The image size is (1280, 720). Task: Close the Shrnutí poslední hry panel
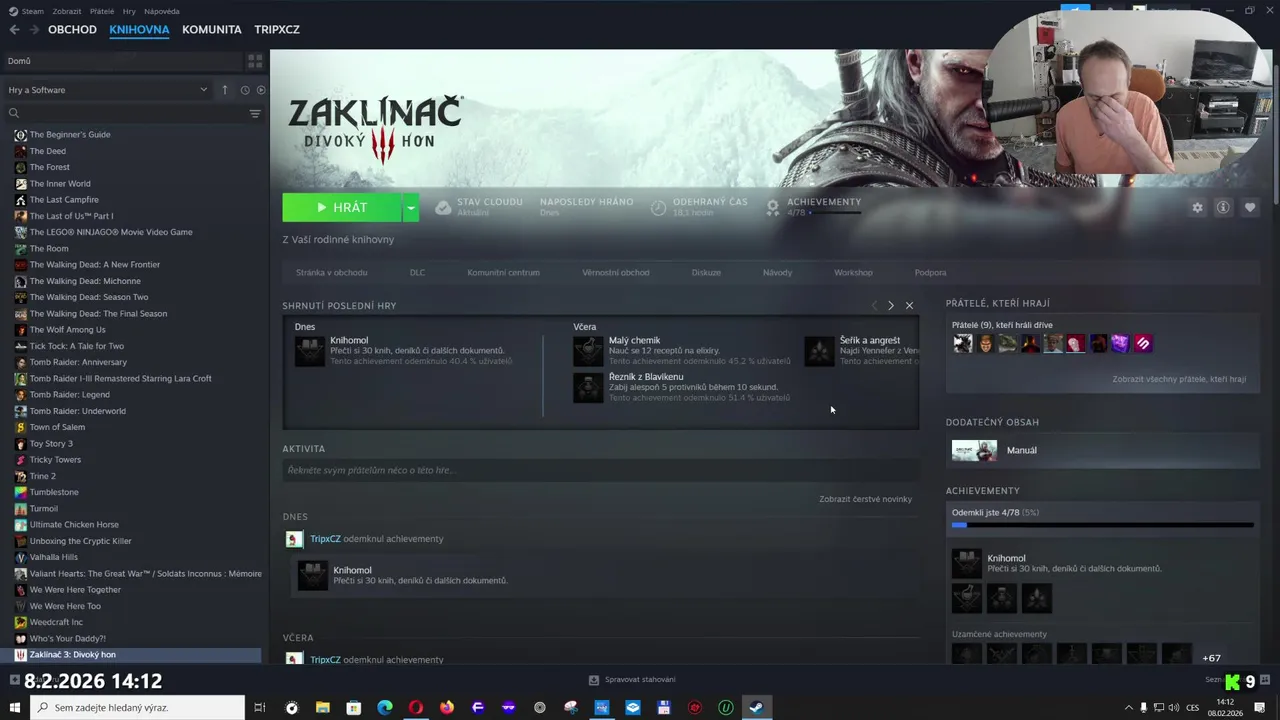pos(909,305)
